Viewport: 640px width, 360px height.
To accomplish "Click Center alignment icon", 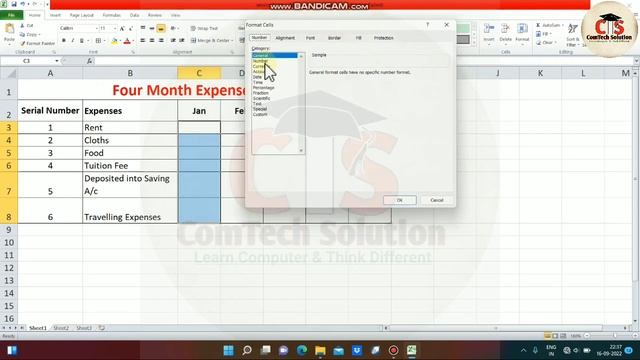I will click(x=152, y=40).
